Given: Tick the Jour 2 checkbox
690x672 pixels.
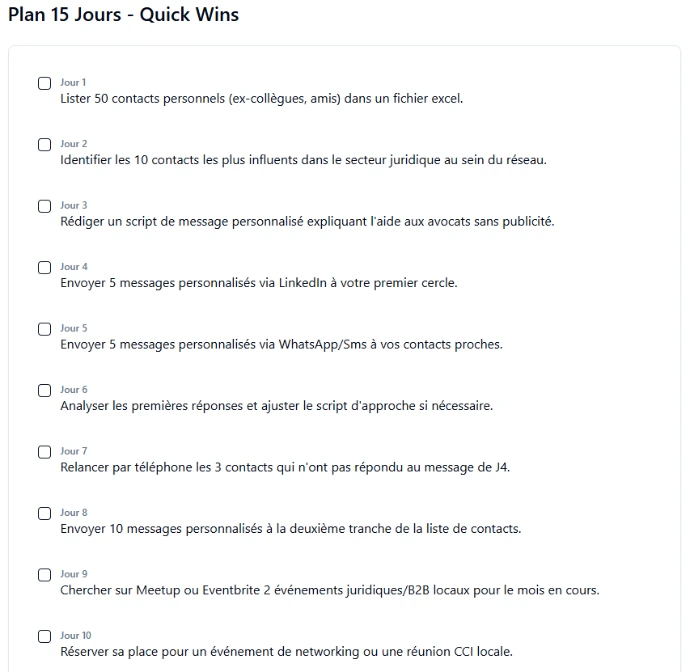Looking at the screenshot, I should [x=45, y=145].
